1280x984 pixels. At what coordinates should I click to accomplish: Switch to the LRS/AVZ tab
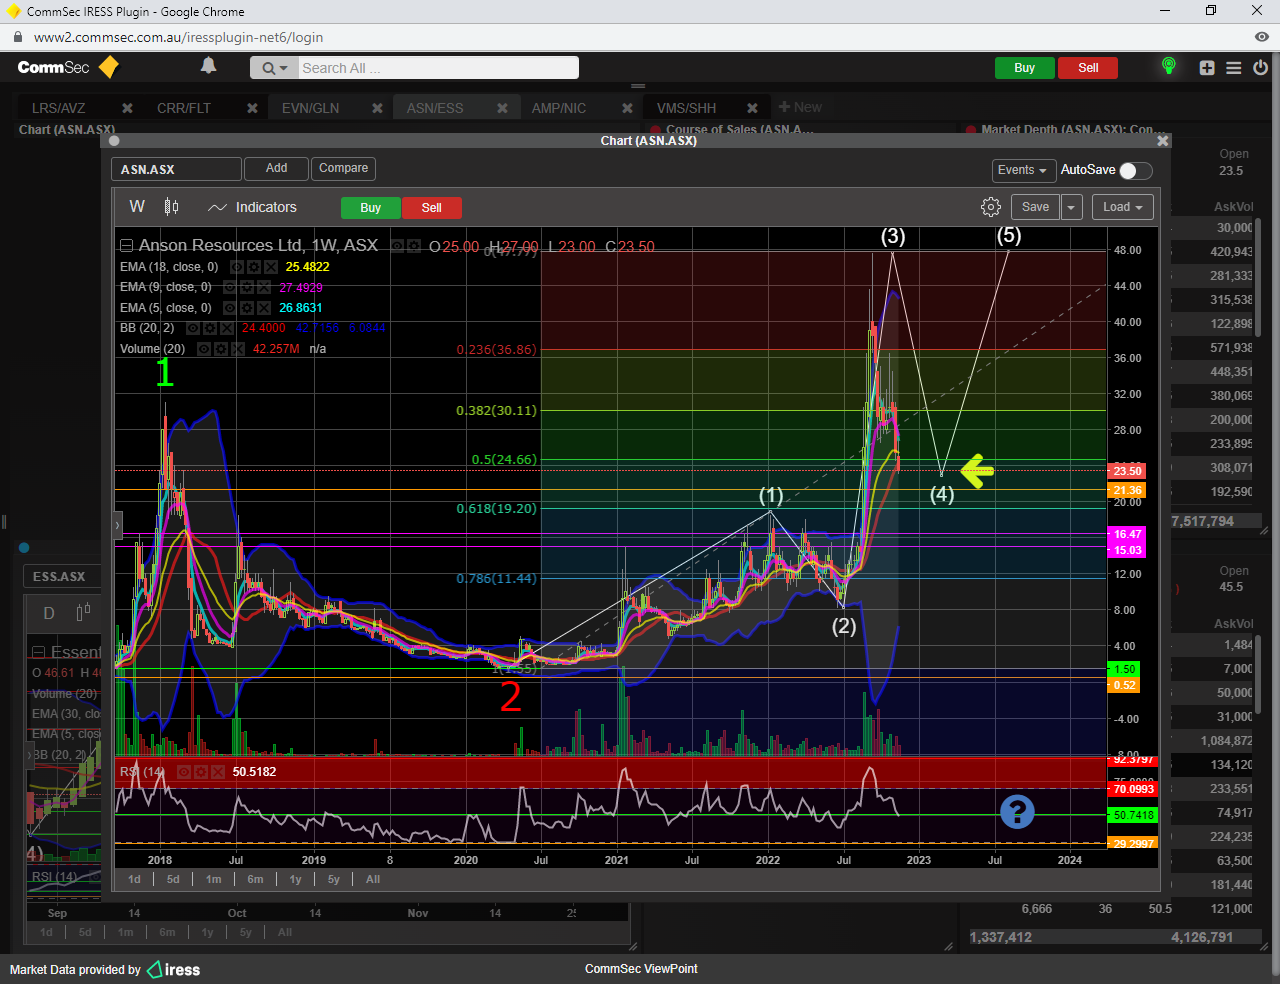(59, 108)
